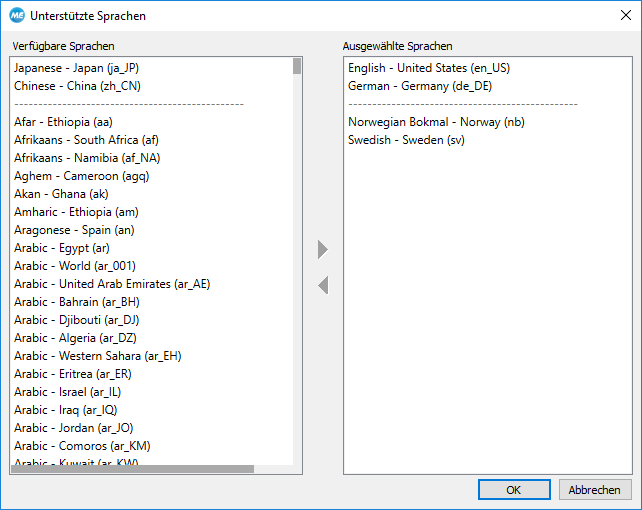Select English - United States in selected list
Image resolution: width=642 pixels, height=510 pixels.
429,68
